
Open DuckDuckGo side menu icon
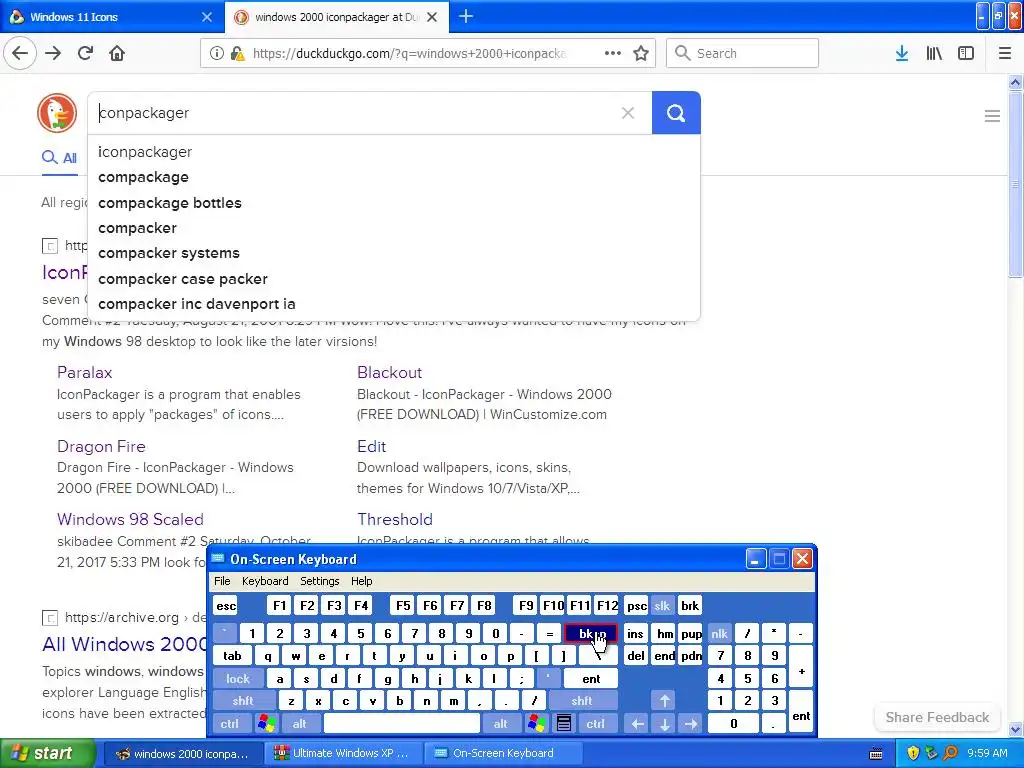coord(992,116)
